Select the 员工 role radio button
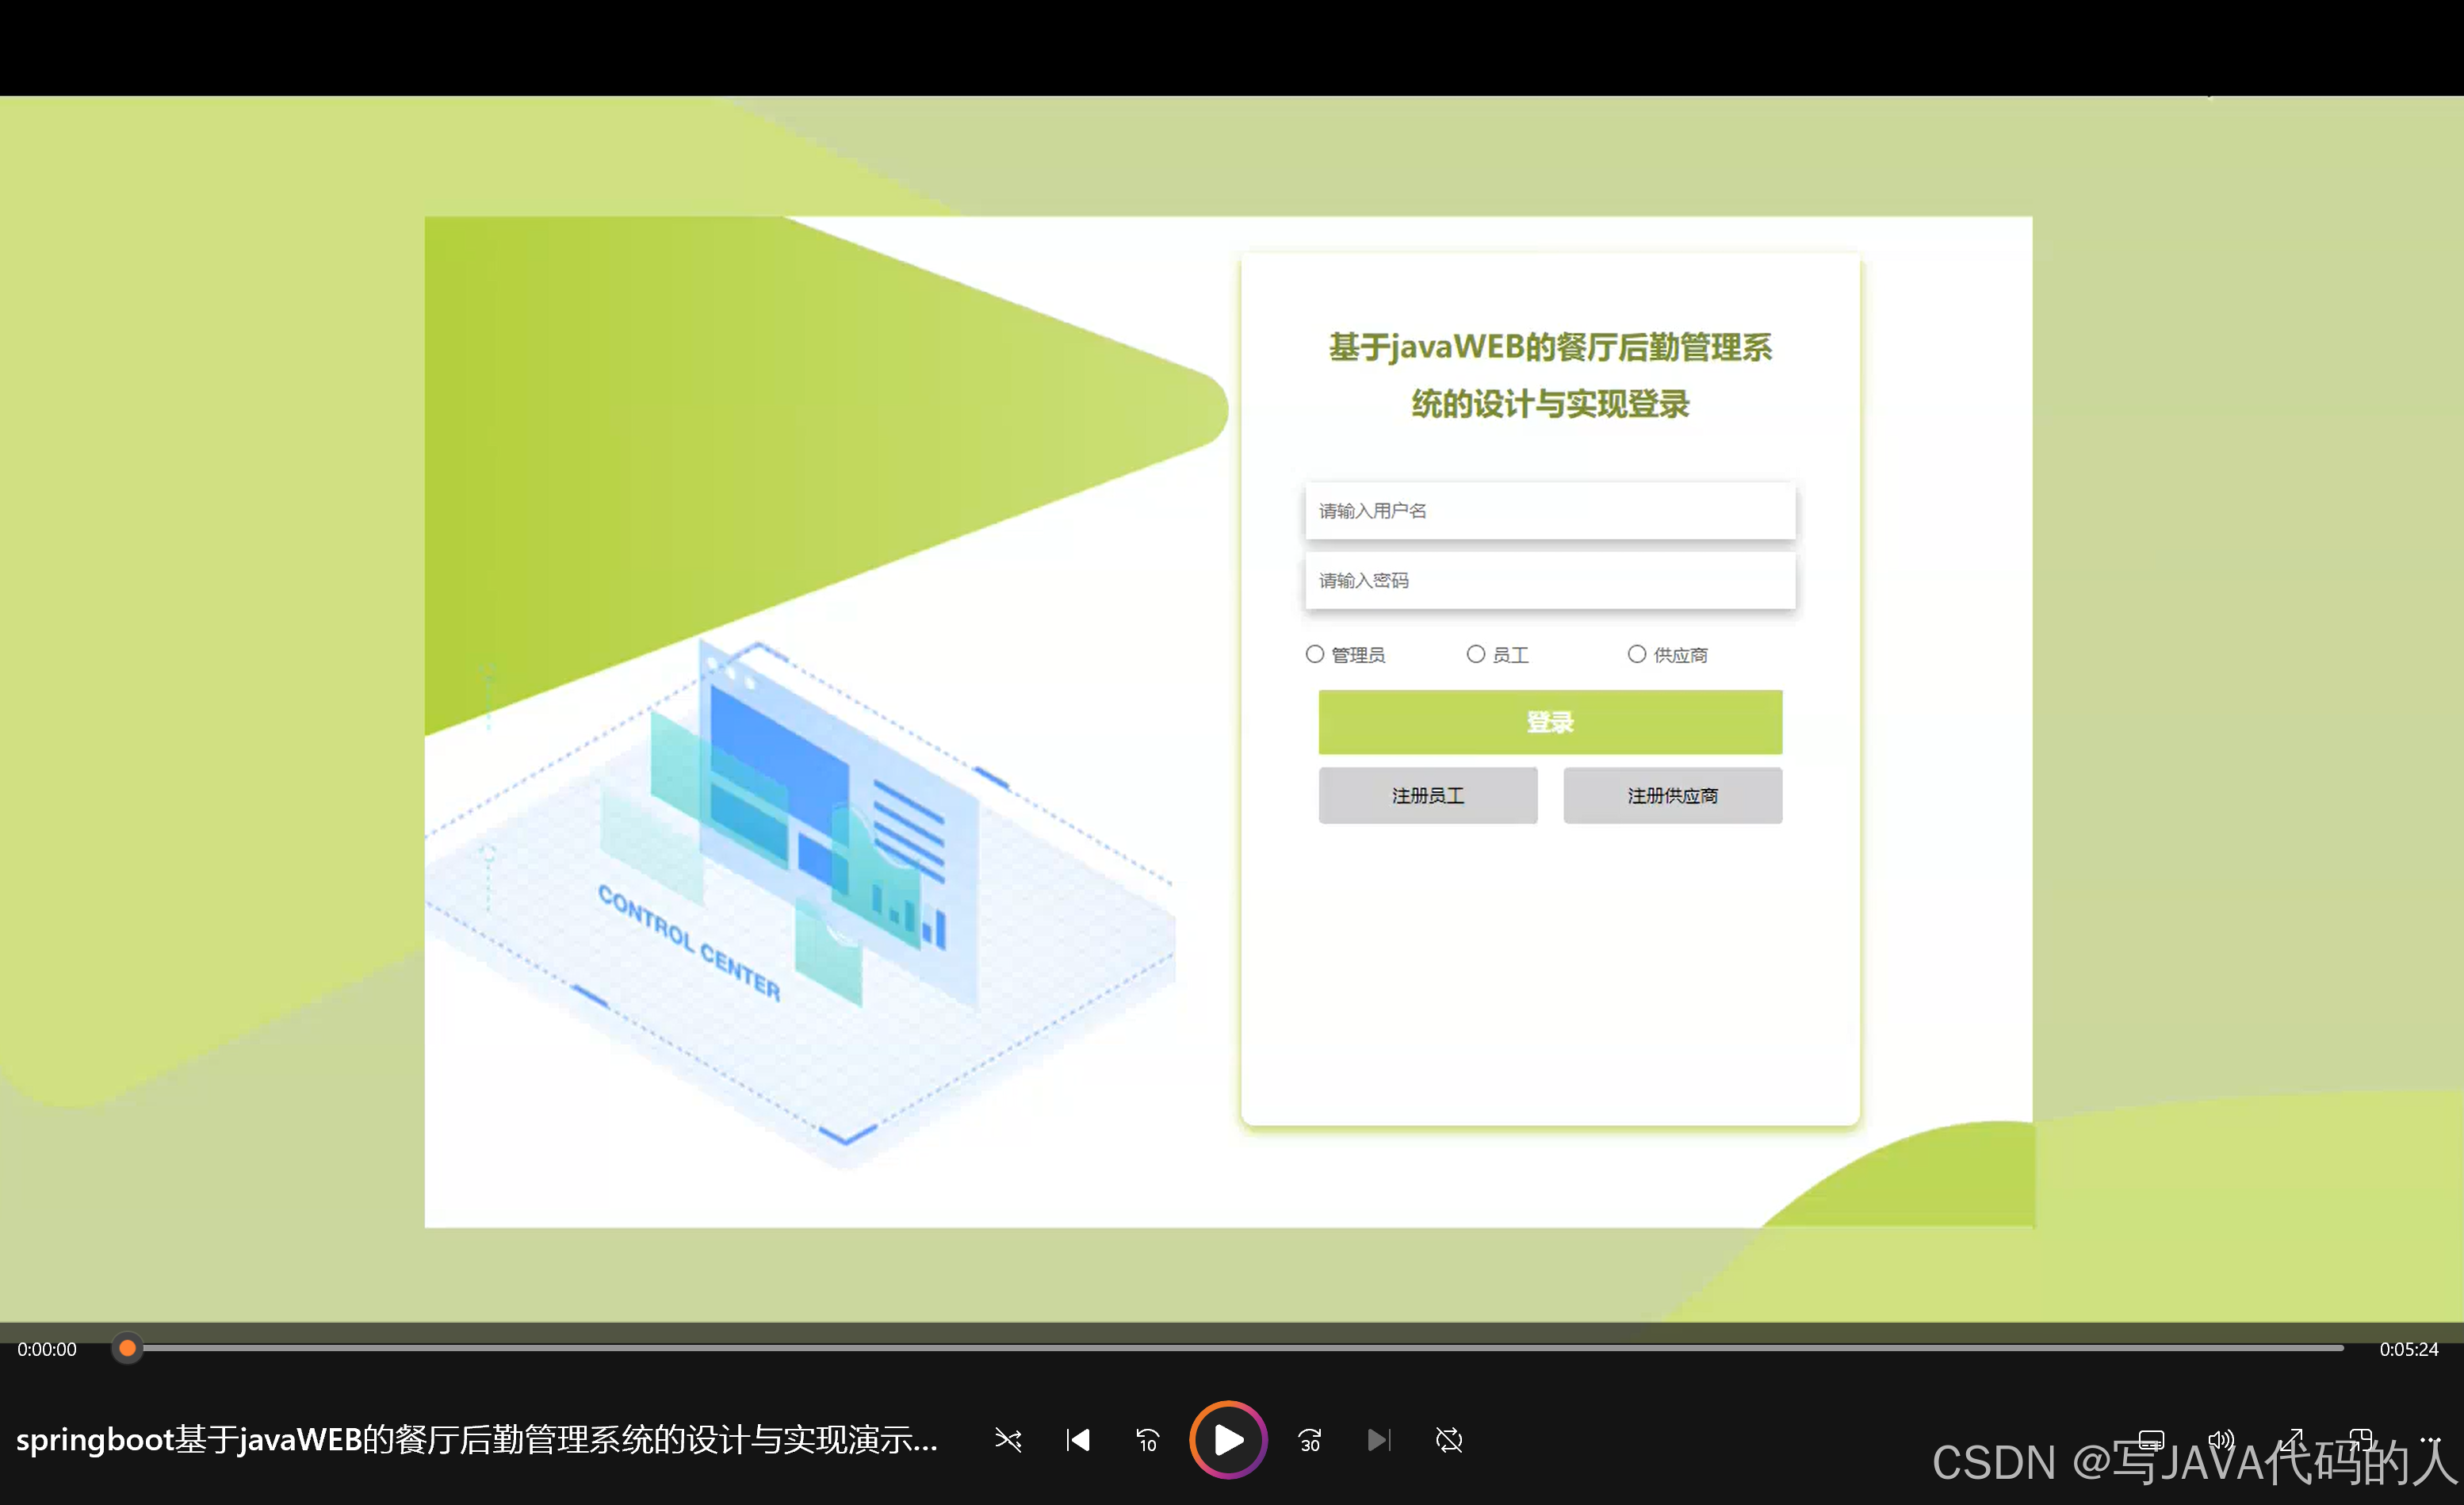 tap(1477, 654)
